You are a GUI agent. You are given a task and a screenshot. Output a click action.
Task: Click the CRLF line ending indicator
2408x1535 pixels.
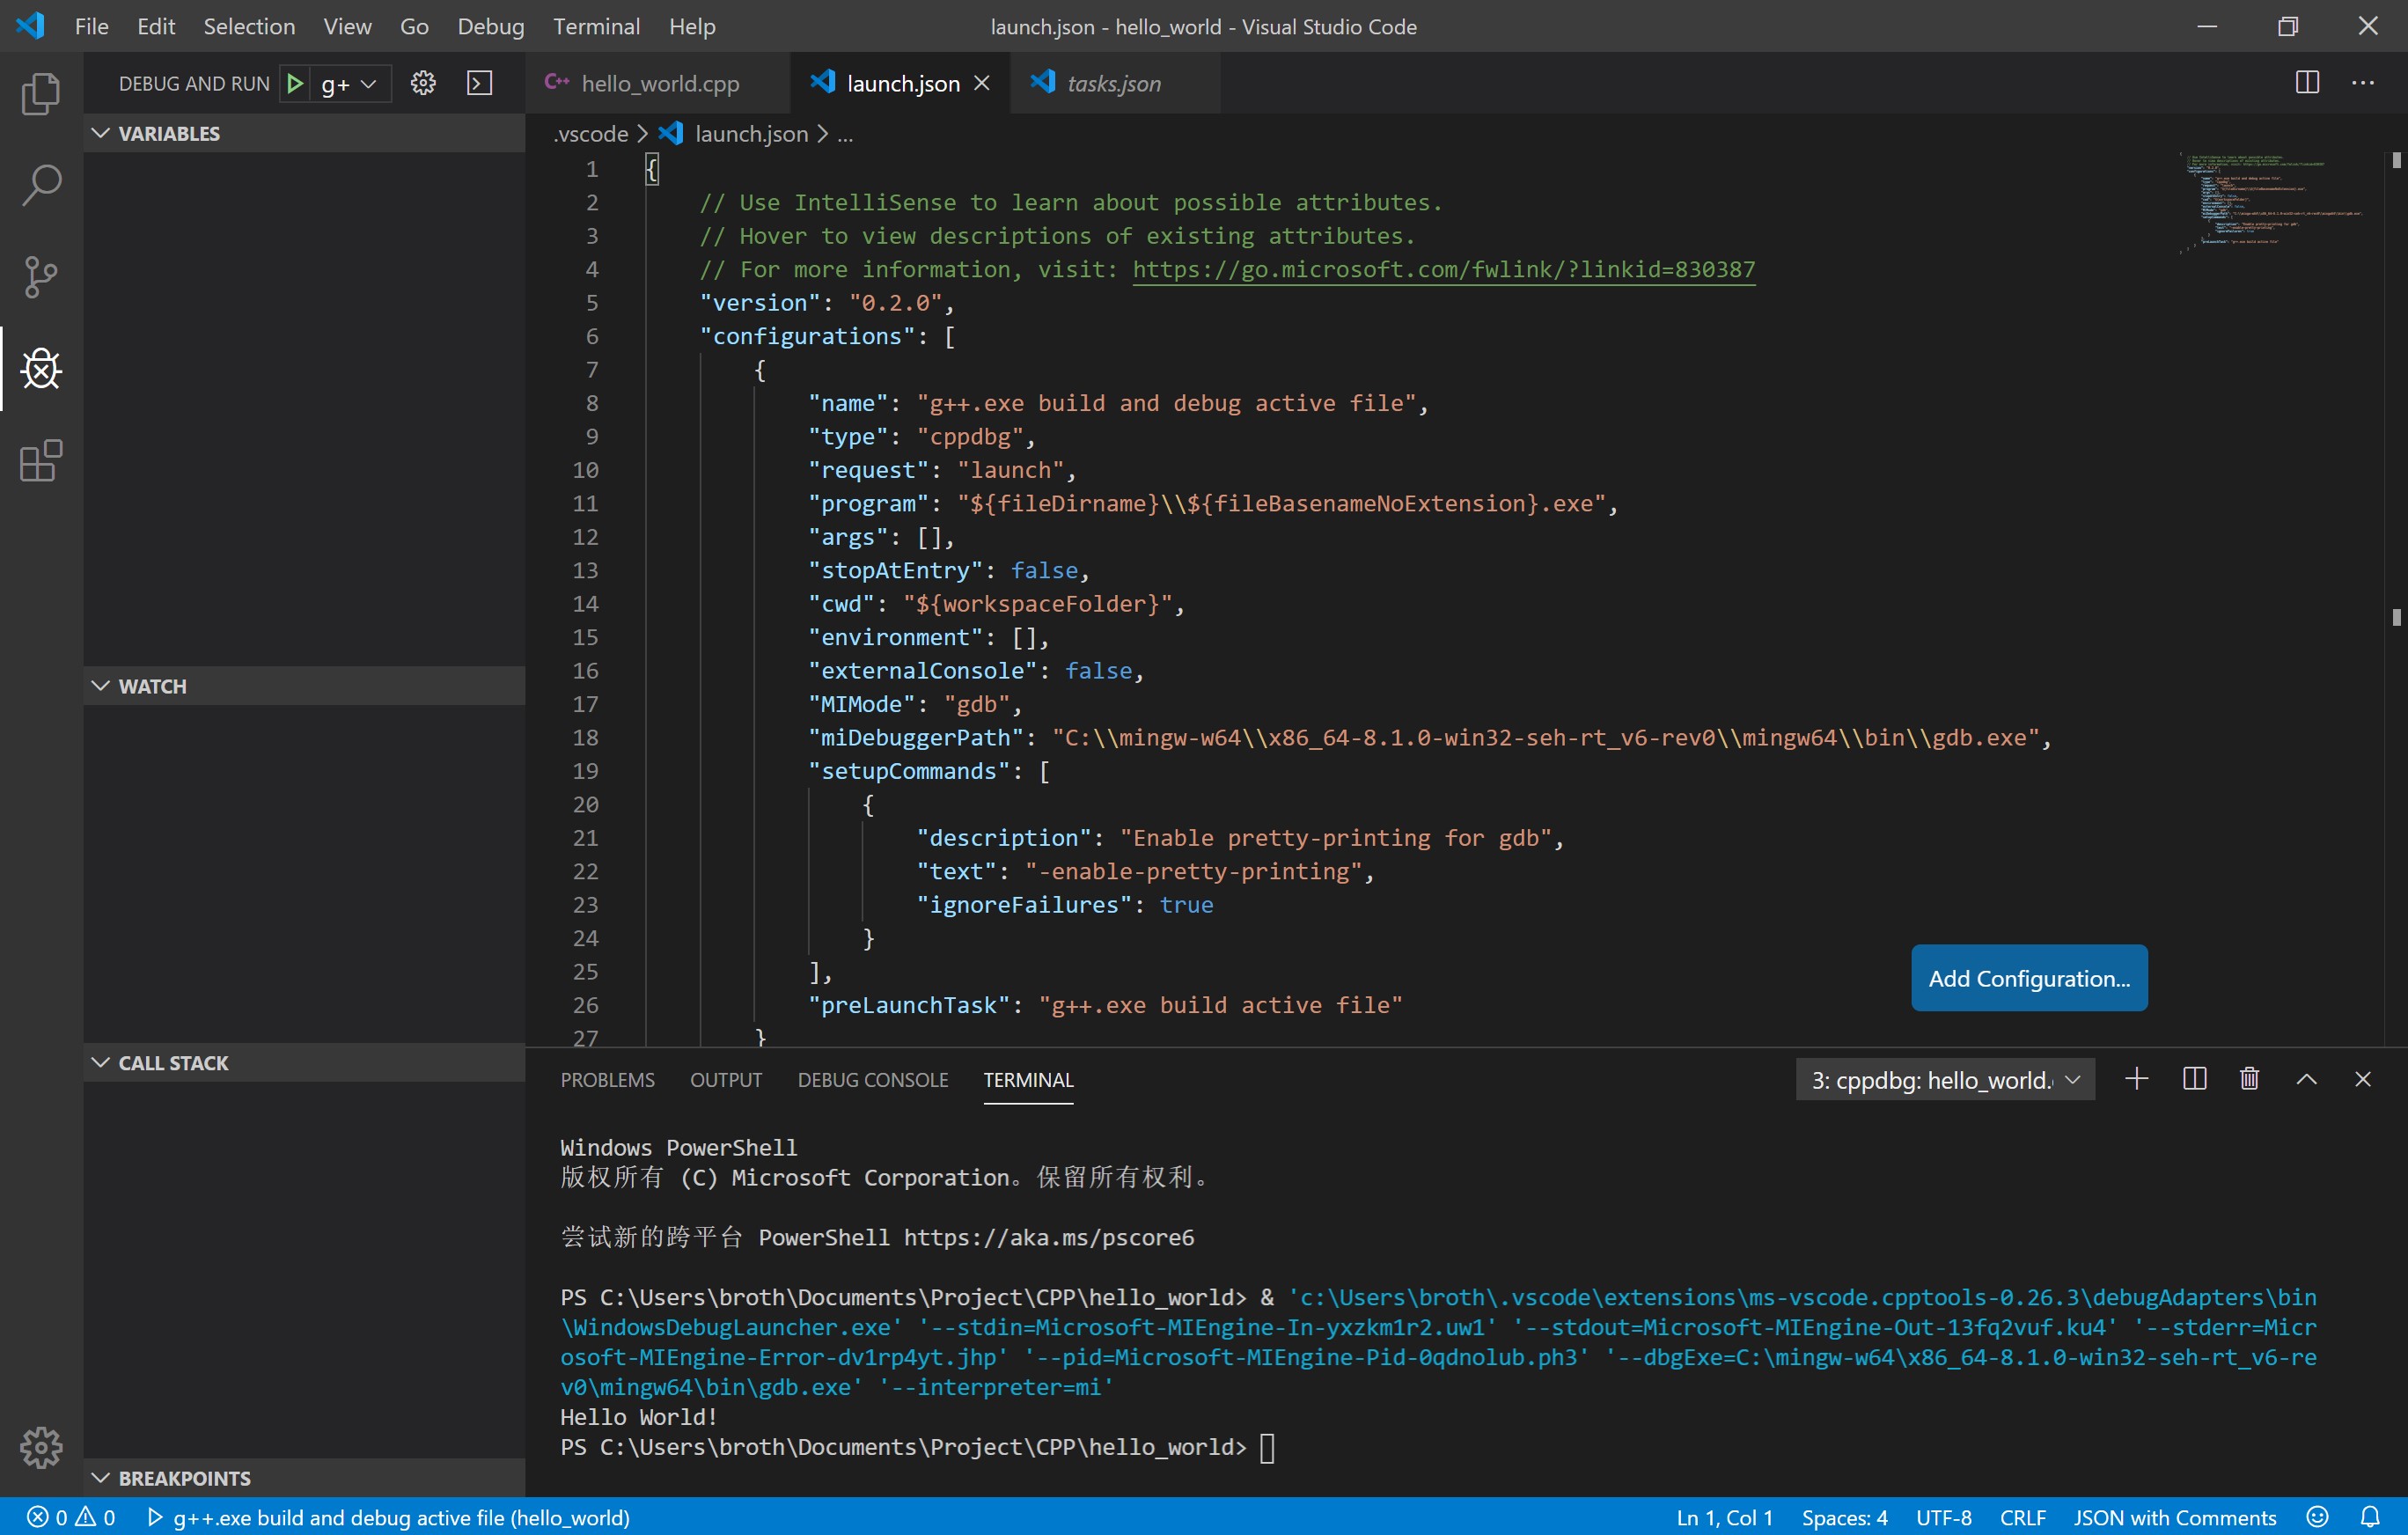(x=2022, y=1517)
